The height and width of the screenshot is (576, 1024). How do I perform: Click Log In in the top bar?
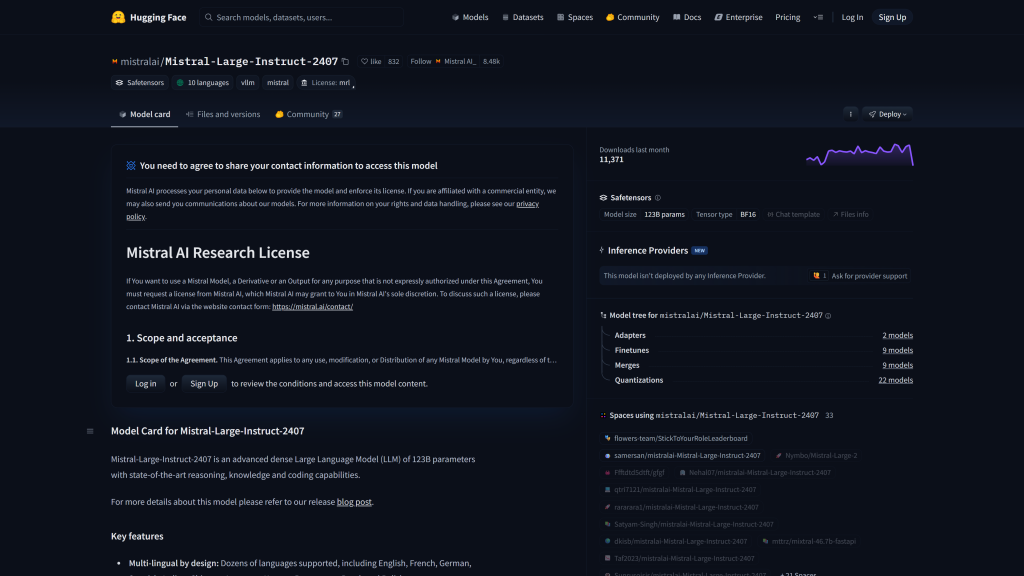click(852, 17)
